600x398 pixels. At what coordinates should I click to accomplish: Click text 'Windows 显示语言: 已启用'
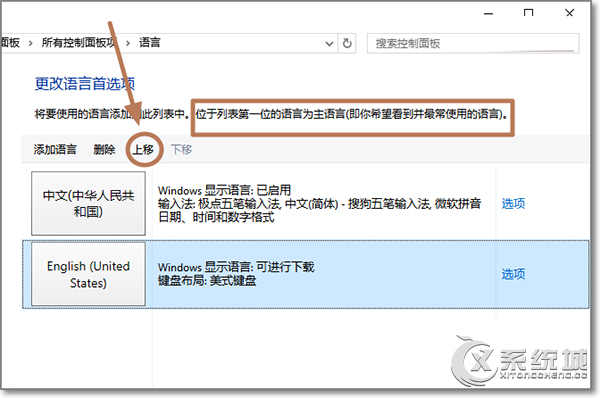(225, 190)
